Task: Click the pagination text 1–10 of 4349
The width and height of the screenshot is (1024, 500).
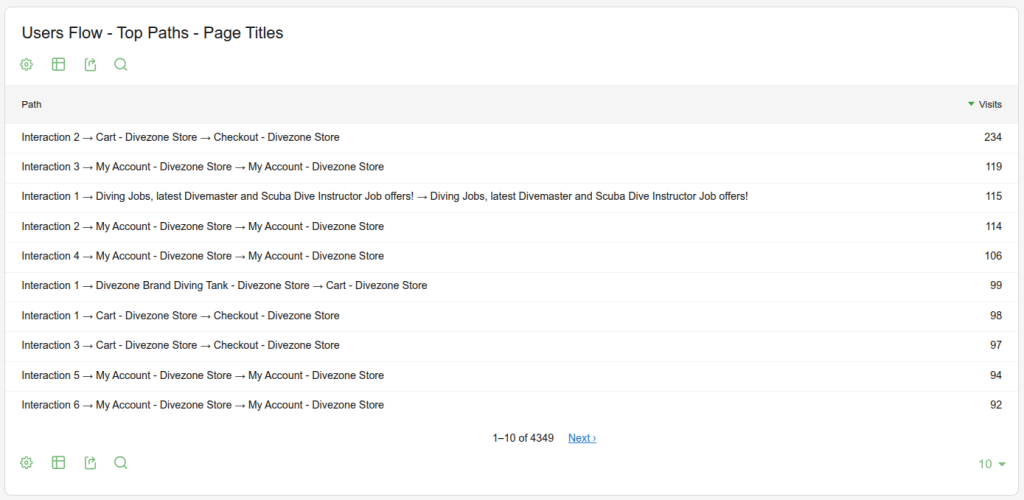Action: point(523,438)
